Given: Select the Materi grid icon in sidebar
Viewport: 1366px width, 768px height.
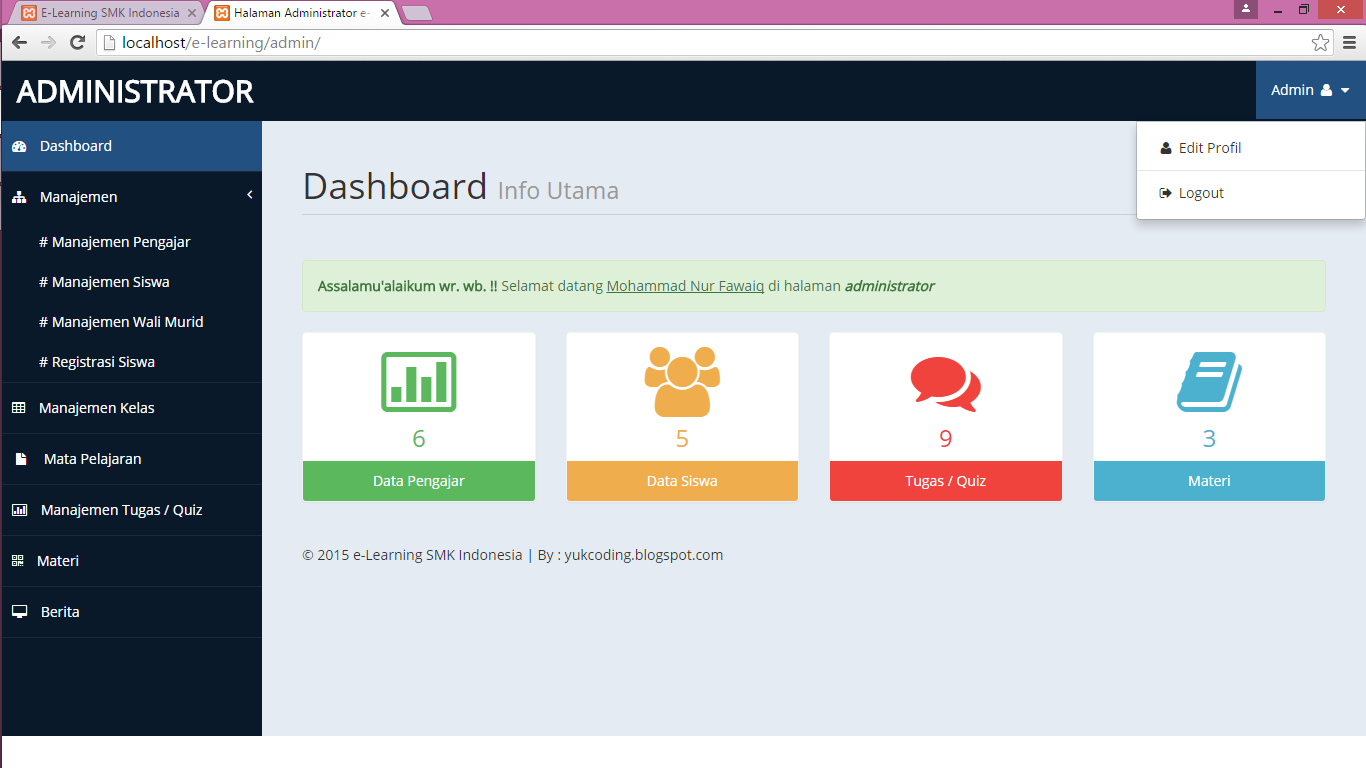Looking at the screenshot, I should pos(19,560).
